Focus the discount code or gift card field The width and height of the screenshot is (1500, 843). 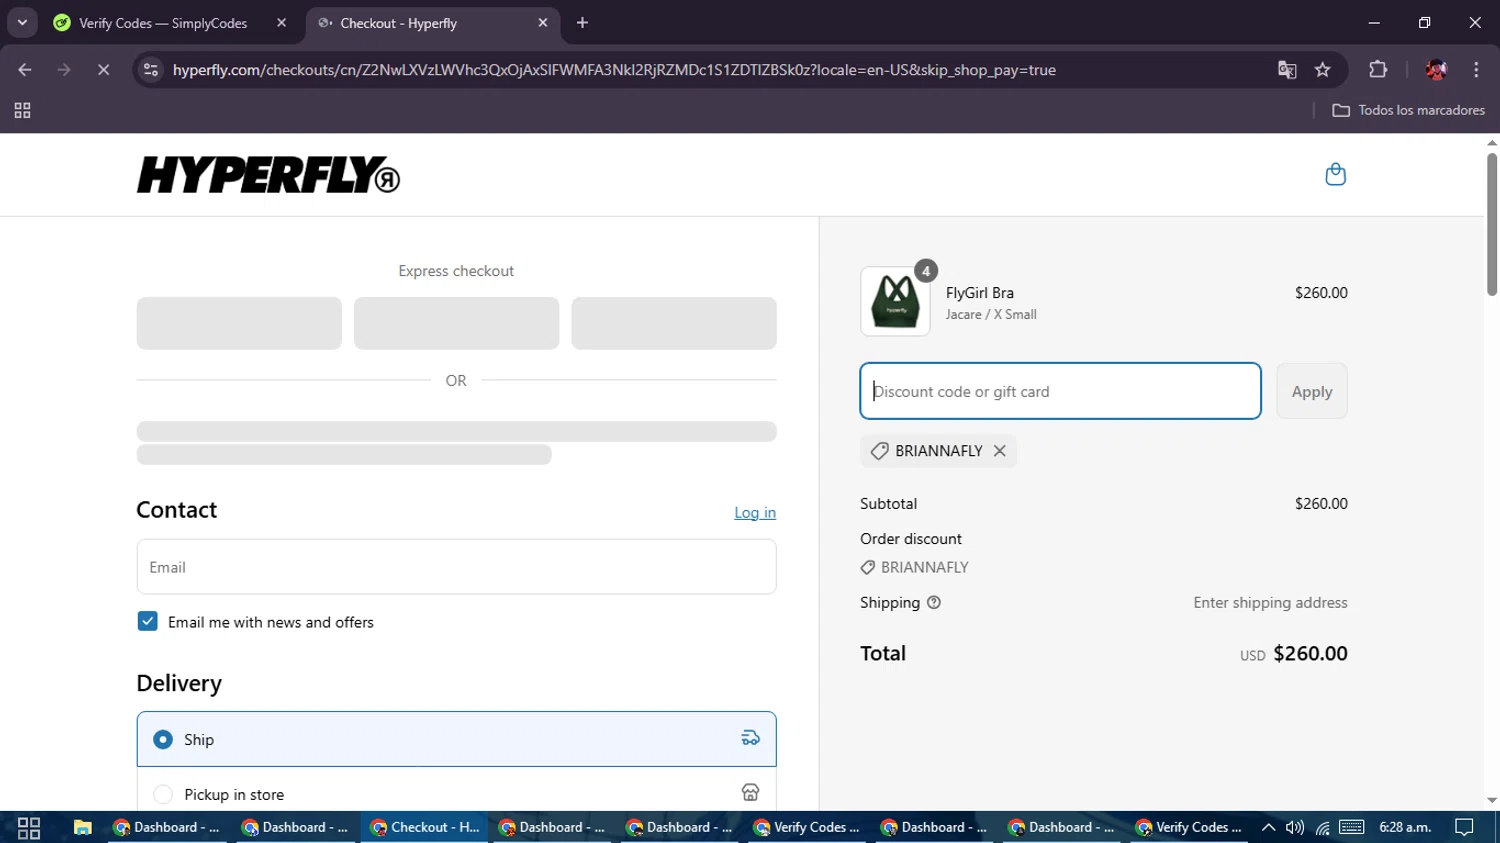click(1060, 391)
